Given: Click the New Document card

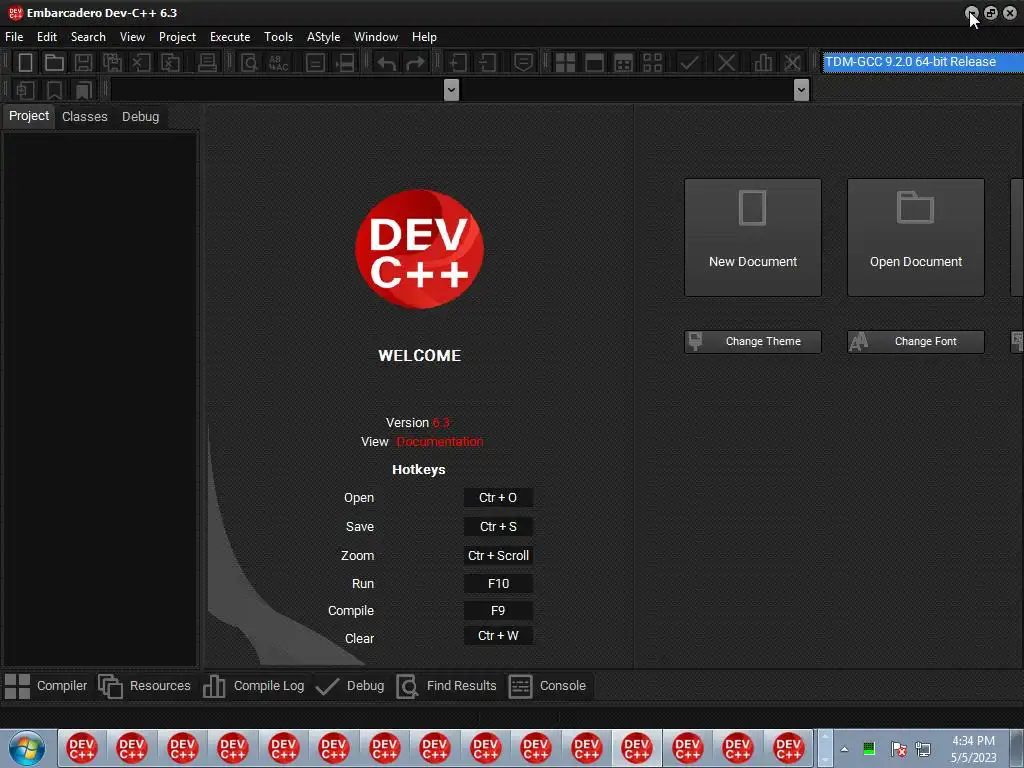Looking at the screenshot, I should click(752, 238).
